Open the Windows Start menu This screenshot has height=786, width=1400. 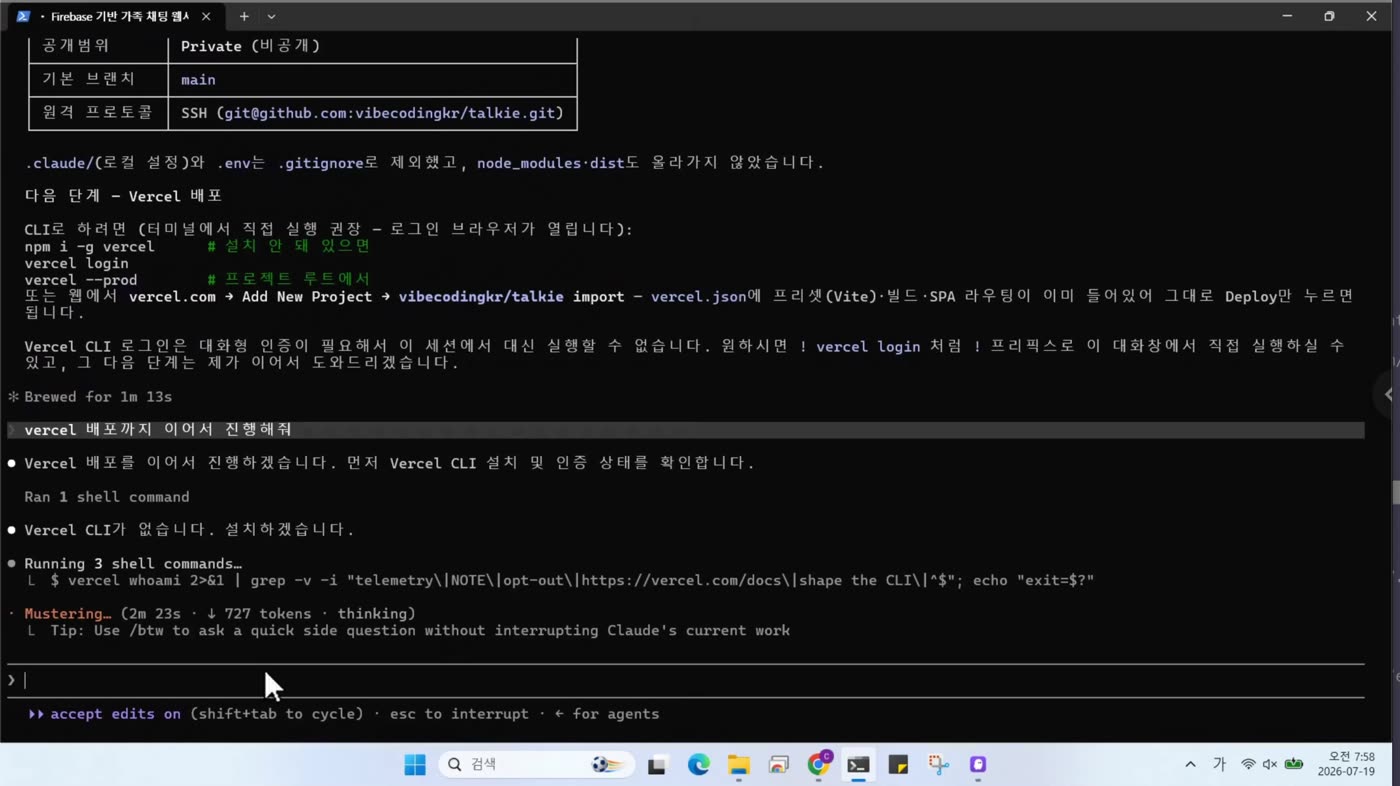click(414, 765)
